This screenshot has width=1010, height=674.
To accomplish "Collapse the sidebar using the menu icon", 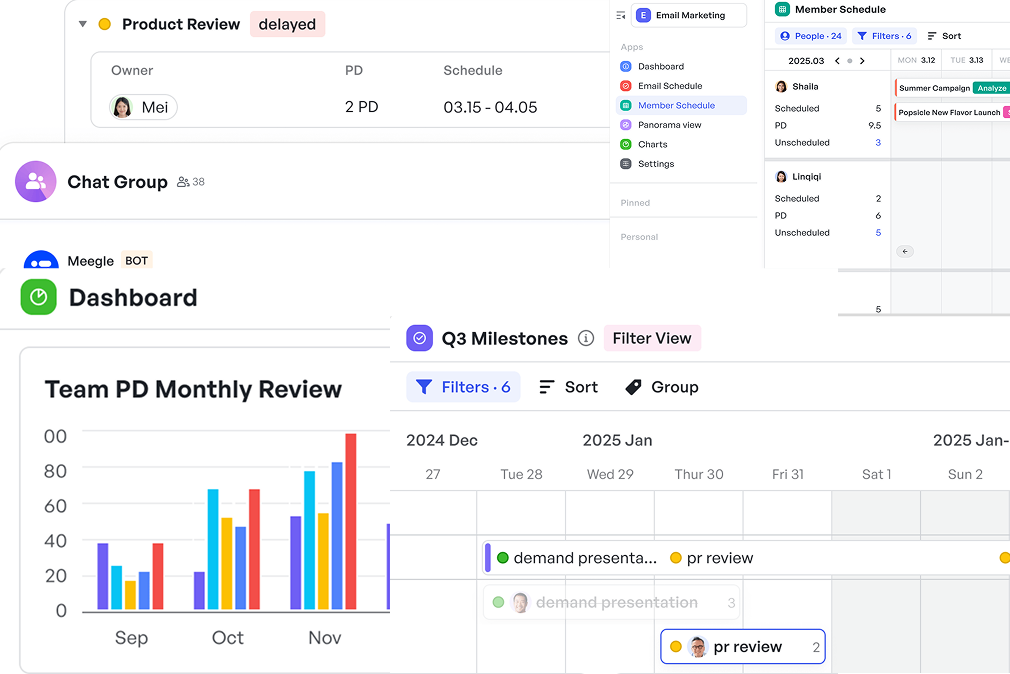I will point(621,15).
